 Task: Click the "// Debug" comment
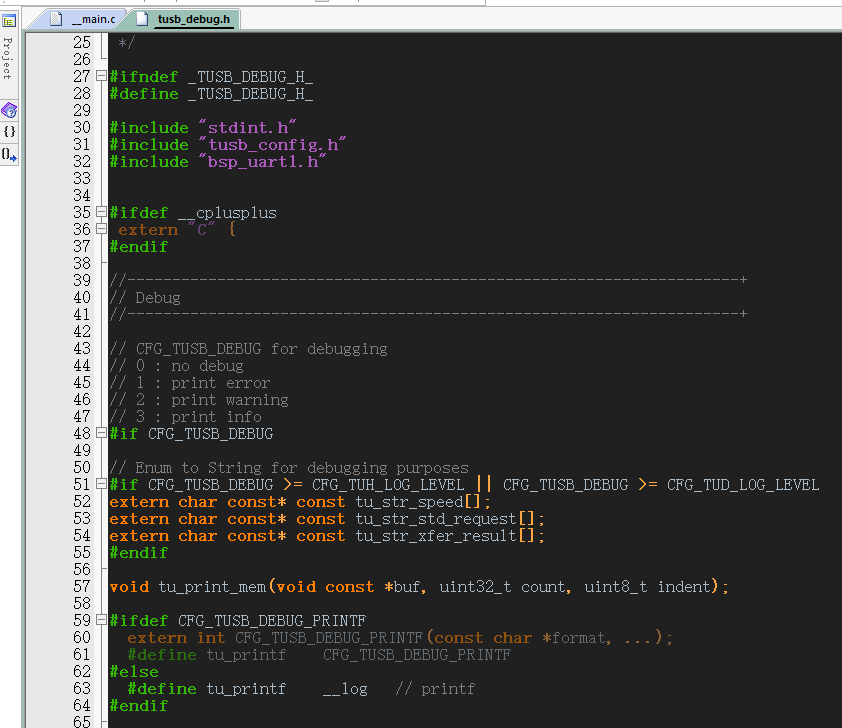[145, 298]
